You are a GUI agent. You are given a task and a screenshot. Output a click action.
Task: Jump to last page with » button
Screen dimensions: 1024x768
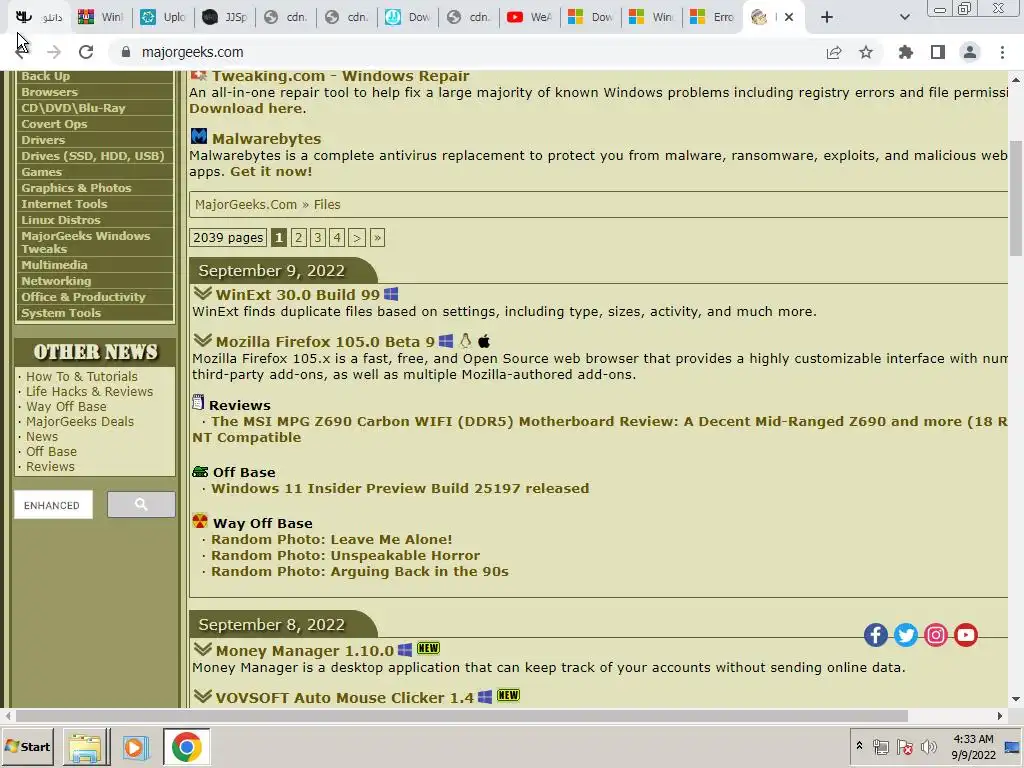[377, 238]
